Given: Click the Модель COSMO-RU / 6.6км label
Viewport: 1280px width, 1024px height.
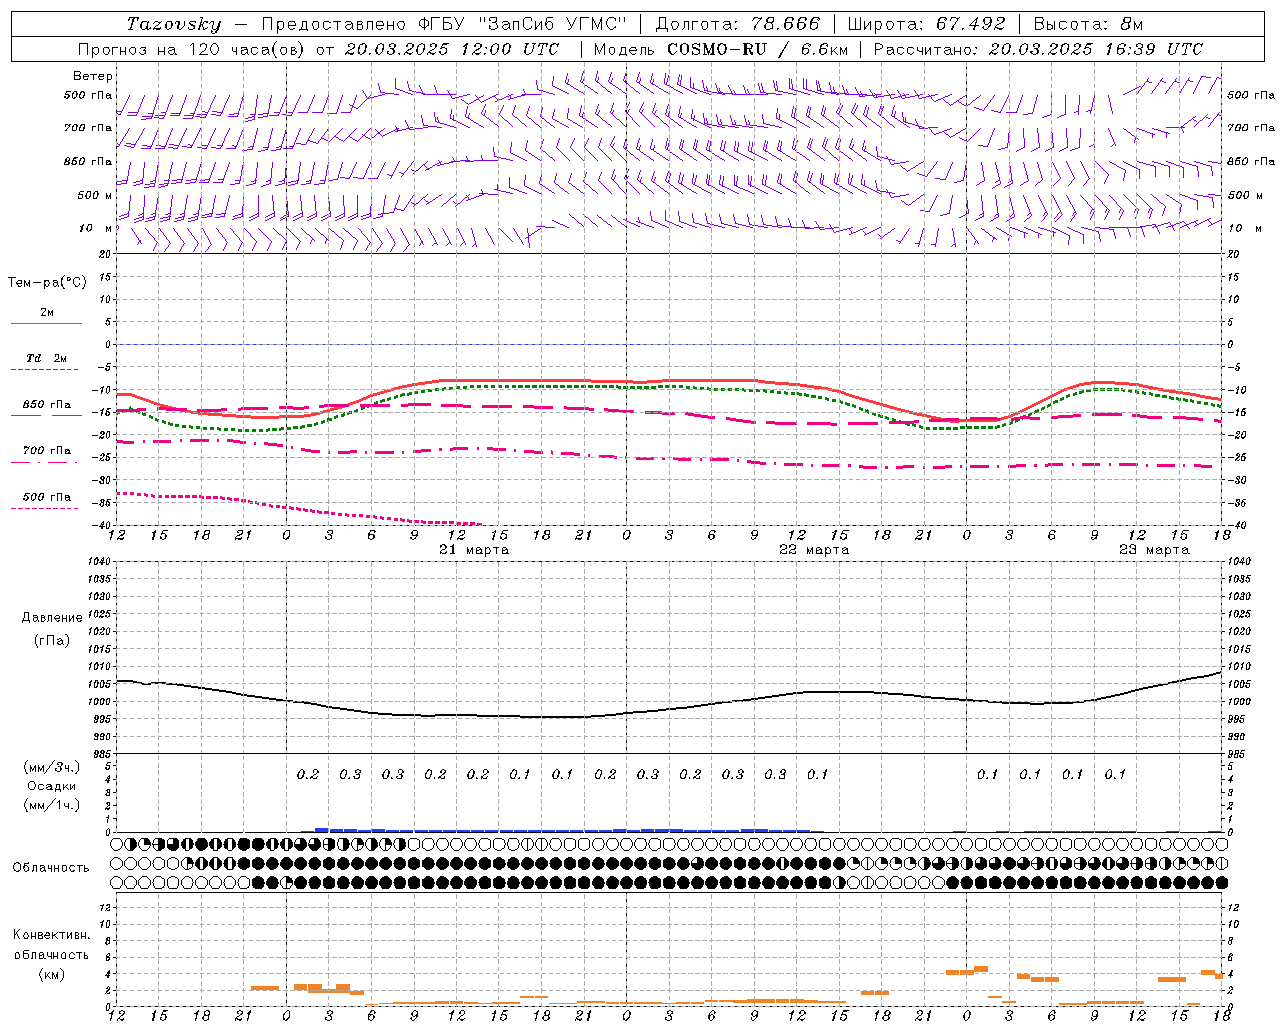Looking at the screenshot, I should (x=721, y=49).
